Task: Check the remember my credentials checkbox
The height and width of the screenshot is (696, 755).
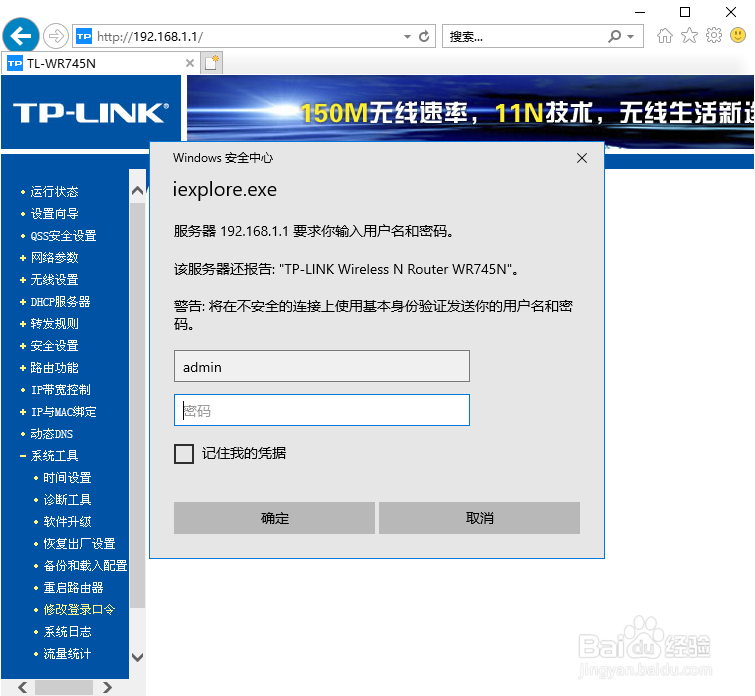Action: 184,454
